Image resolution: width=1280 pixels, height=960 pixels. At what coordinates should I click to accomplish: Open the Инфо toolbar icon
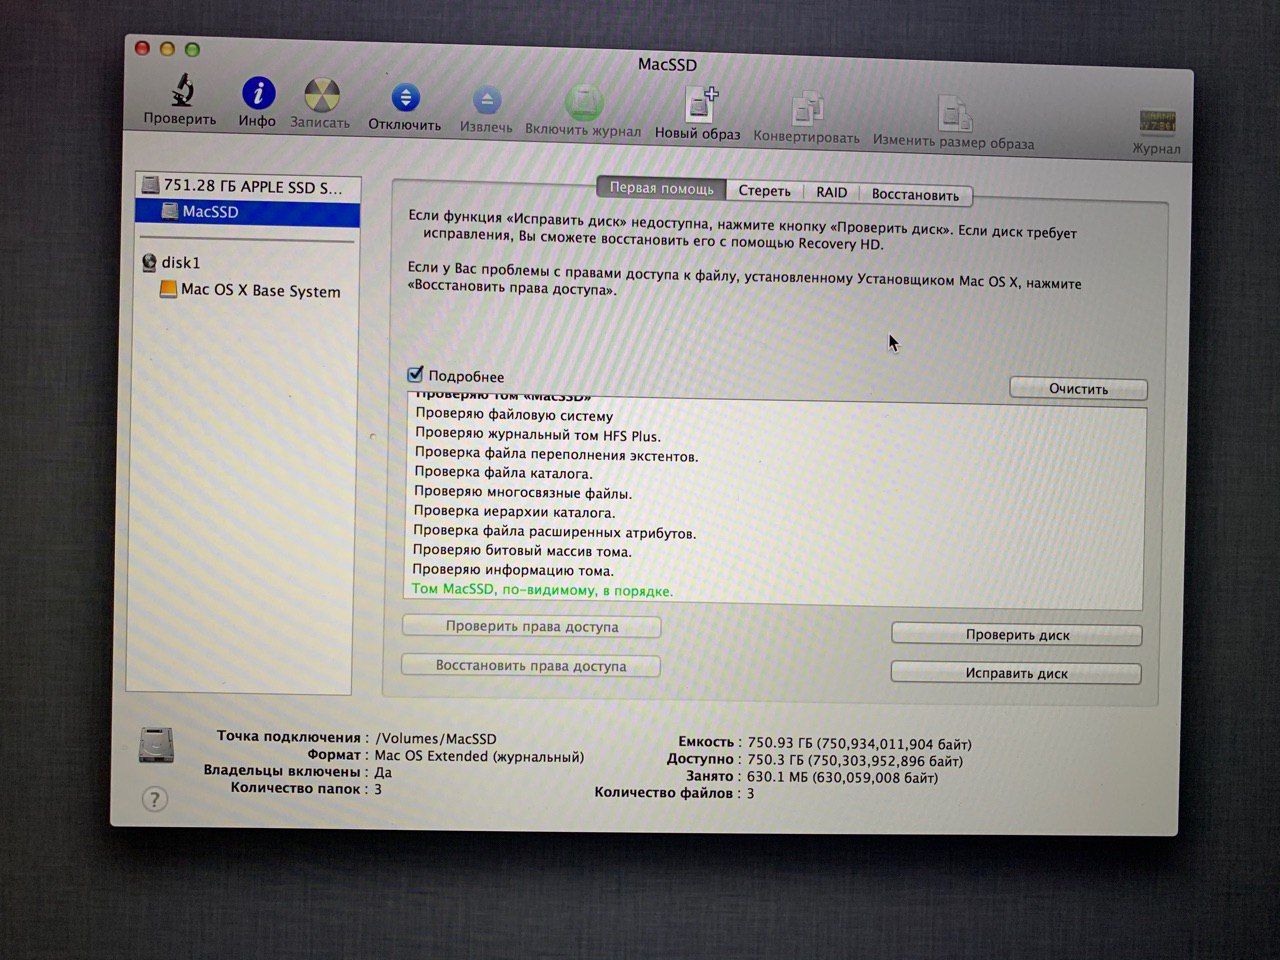coord(258,93)
